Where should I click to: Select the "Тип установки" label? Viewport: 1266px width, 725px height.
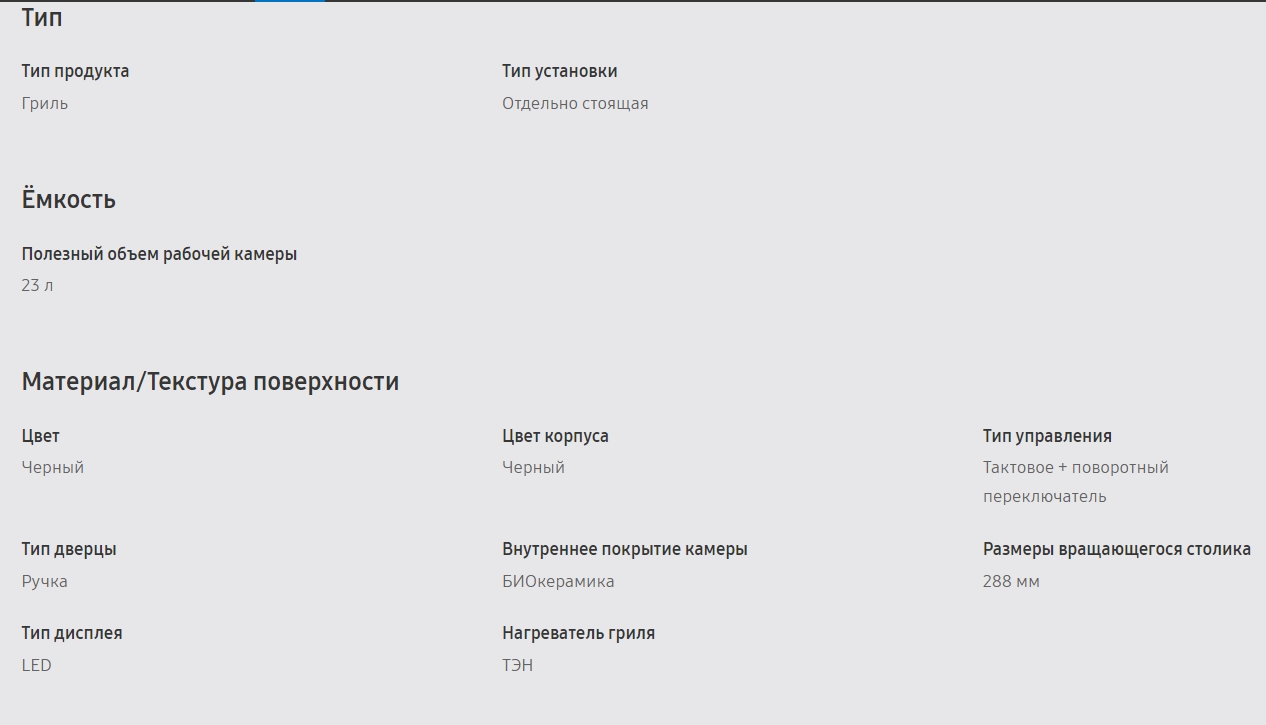tap(559, 71)
